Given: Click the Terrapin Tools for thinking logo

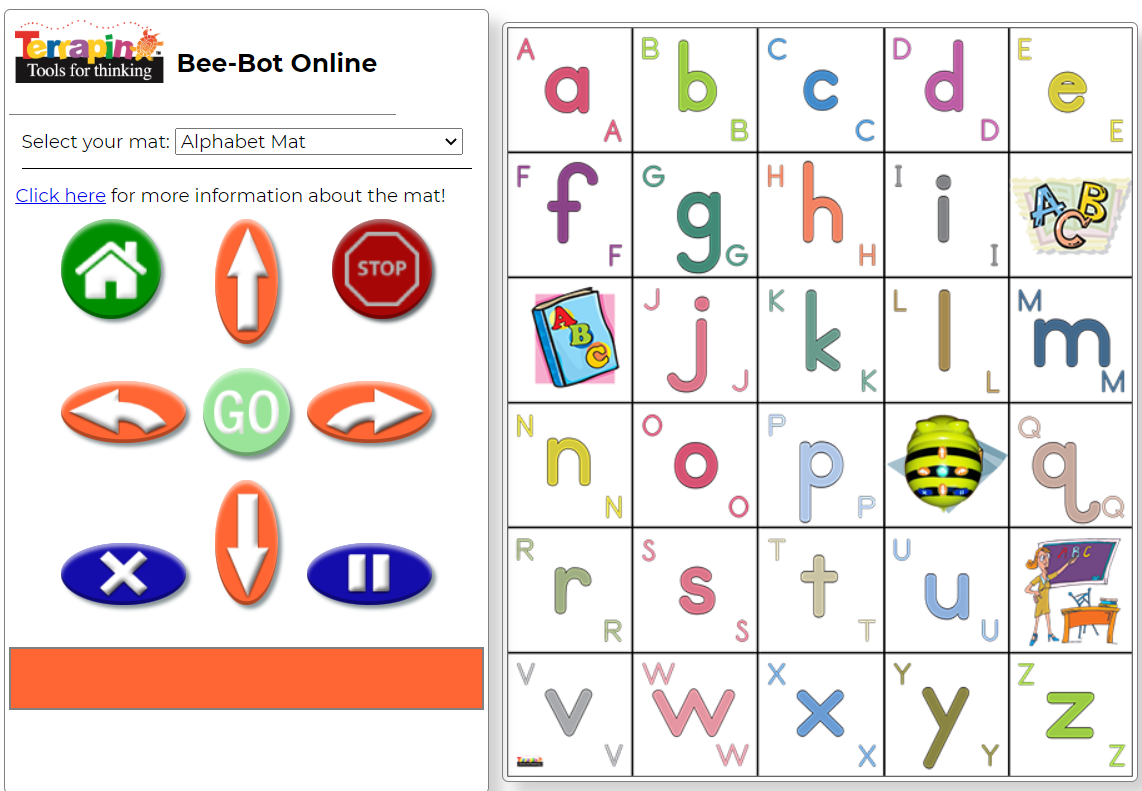Looking at the screenshot, I should point(89,56).
